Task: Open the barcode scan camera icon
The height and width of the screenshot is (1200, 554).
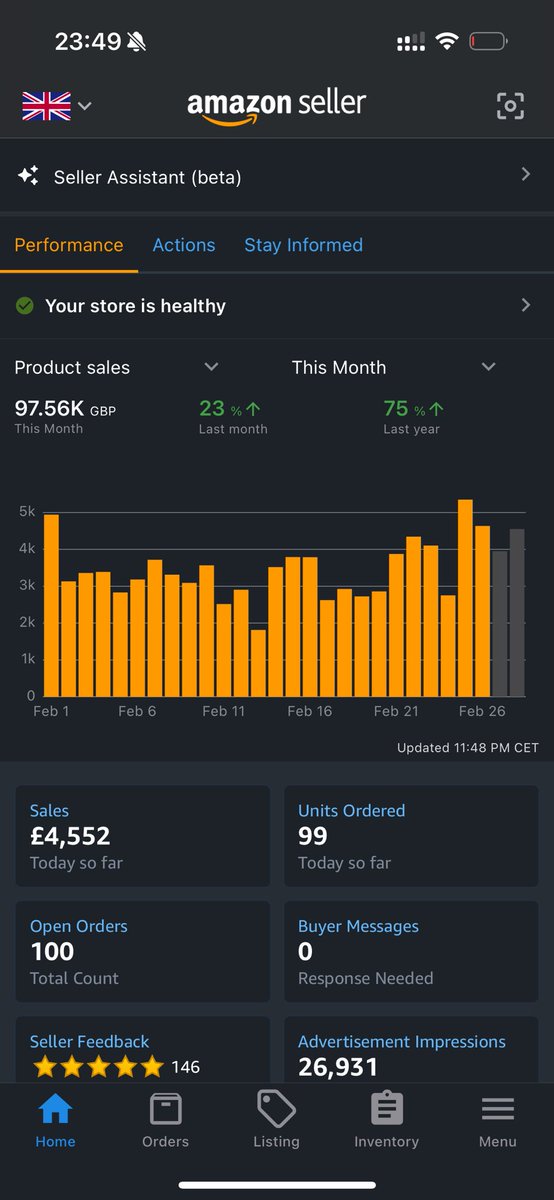Action: 510,106
